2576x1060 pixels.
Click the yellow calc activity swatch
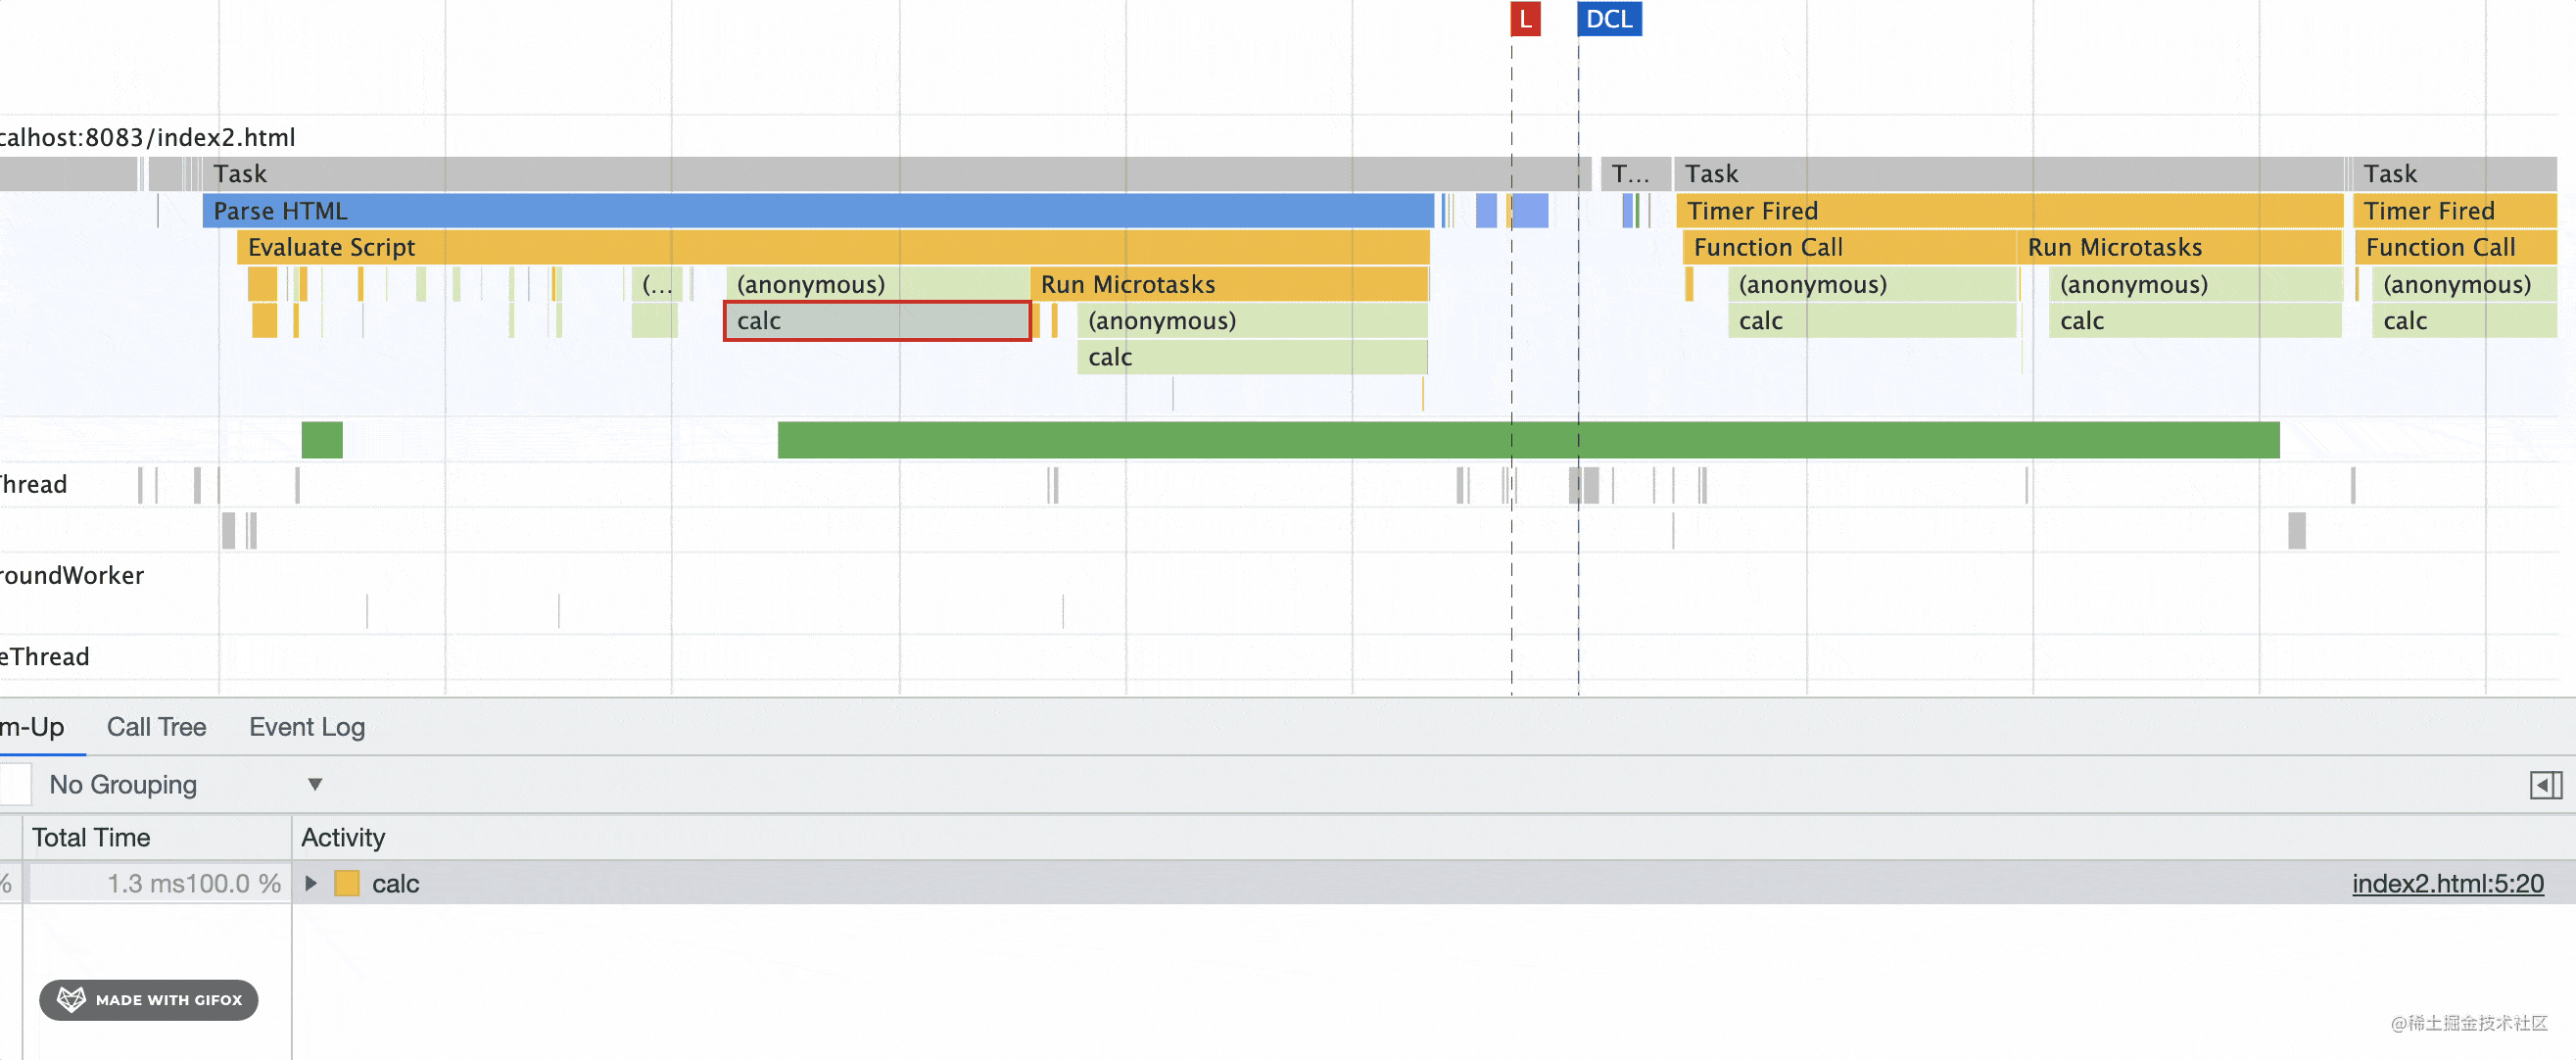[x=347, y=883]
